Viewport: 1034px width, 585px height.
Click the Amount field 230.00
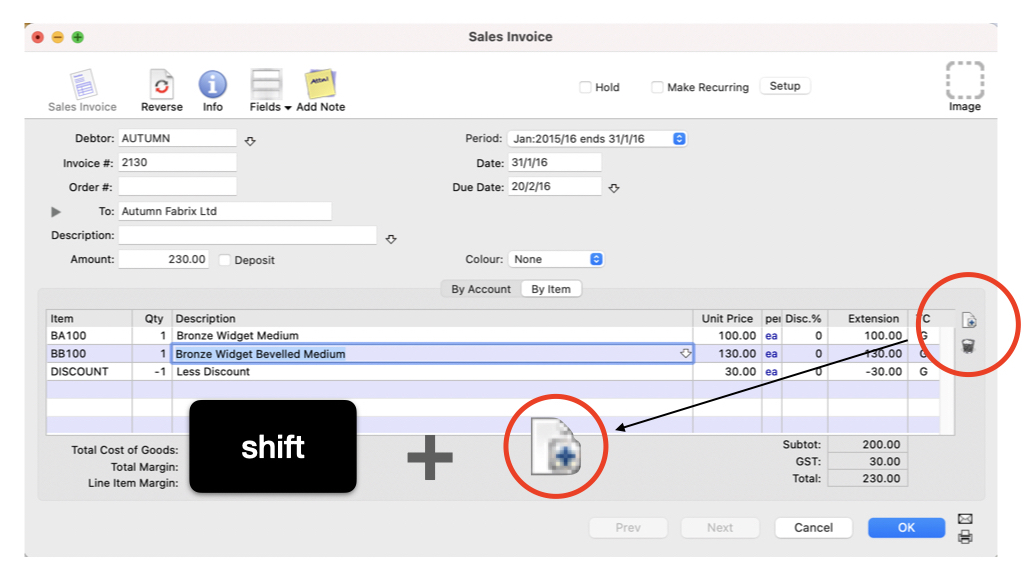[164, 259]
